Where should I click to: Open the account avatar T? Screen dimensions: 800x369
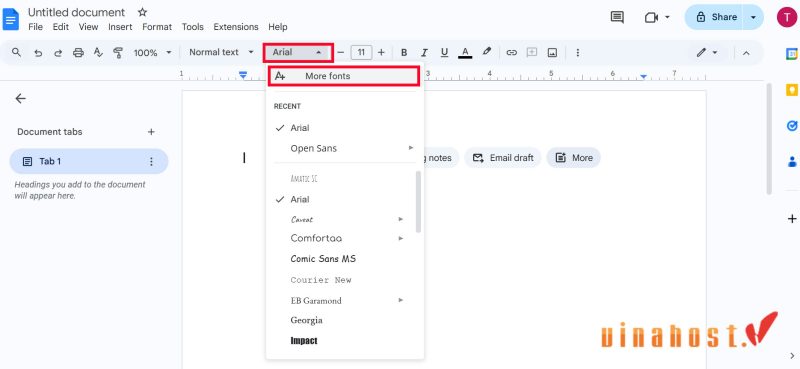[786, 17]
